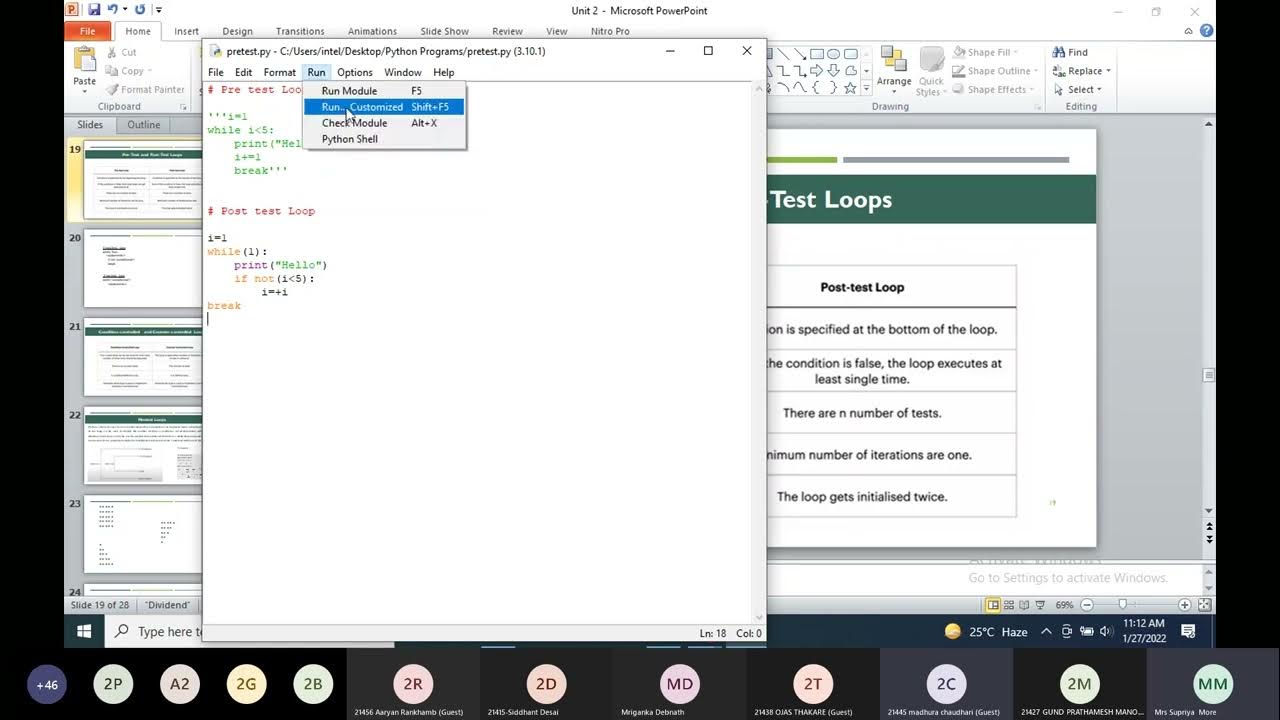Select the Slides pane tab

click(90, 125)
